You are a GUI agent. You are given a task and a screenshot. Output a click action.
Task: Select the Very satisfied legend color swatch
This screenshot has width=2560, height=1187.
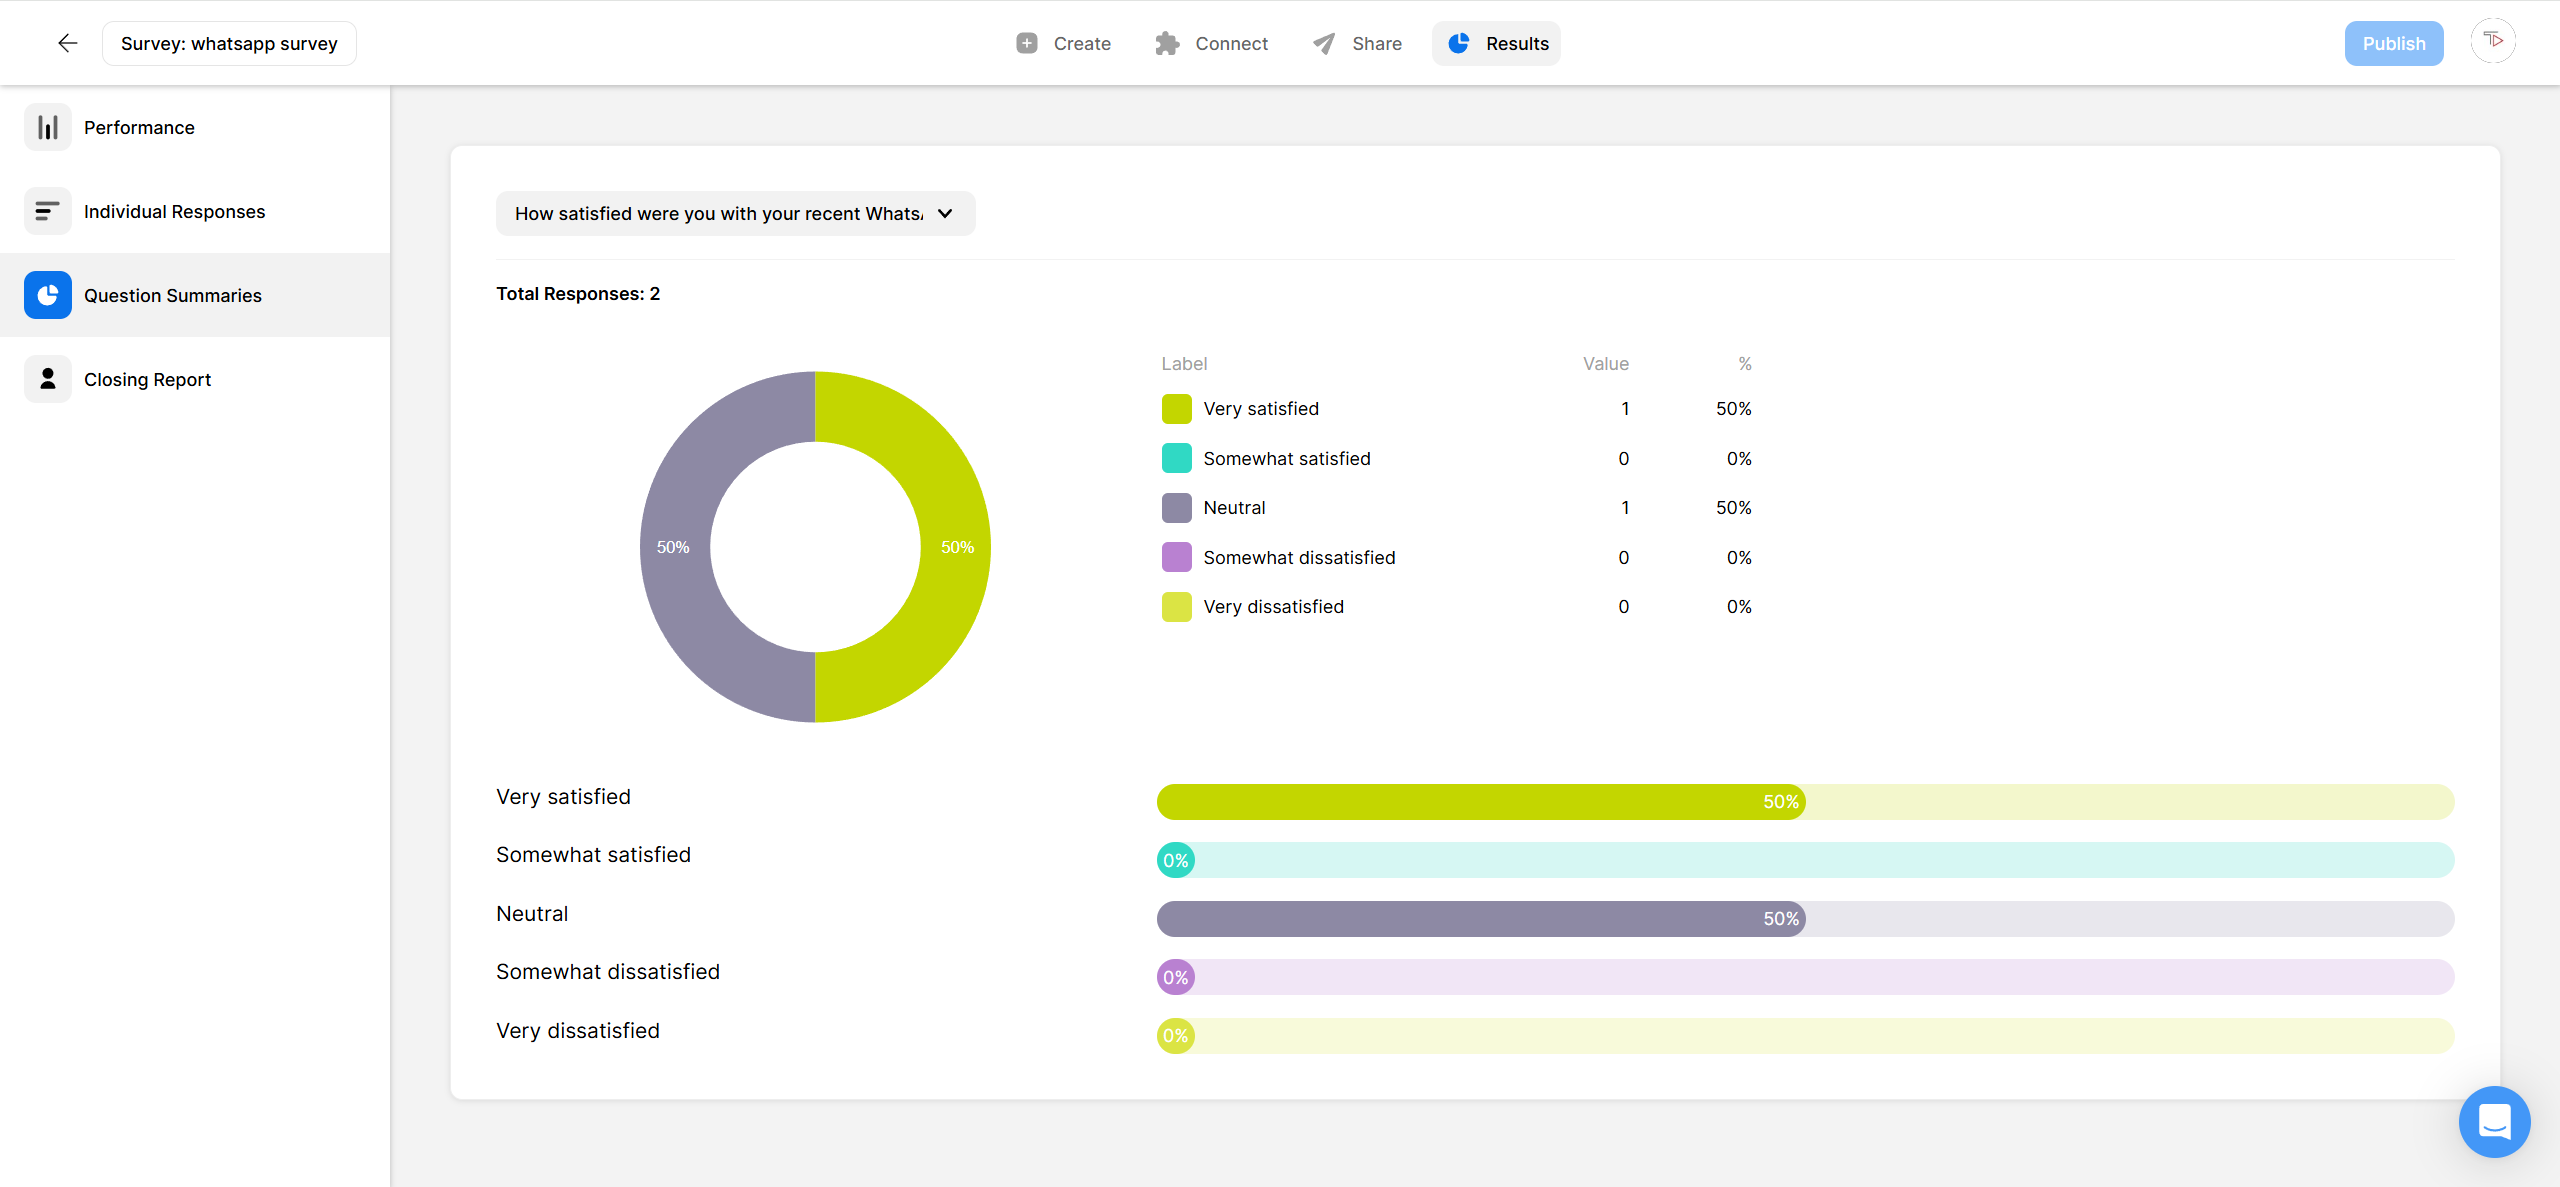(x=1176, y=408)
